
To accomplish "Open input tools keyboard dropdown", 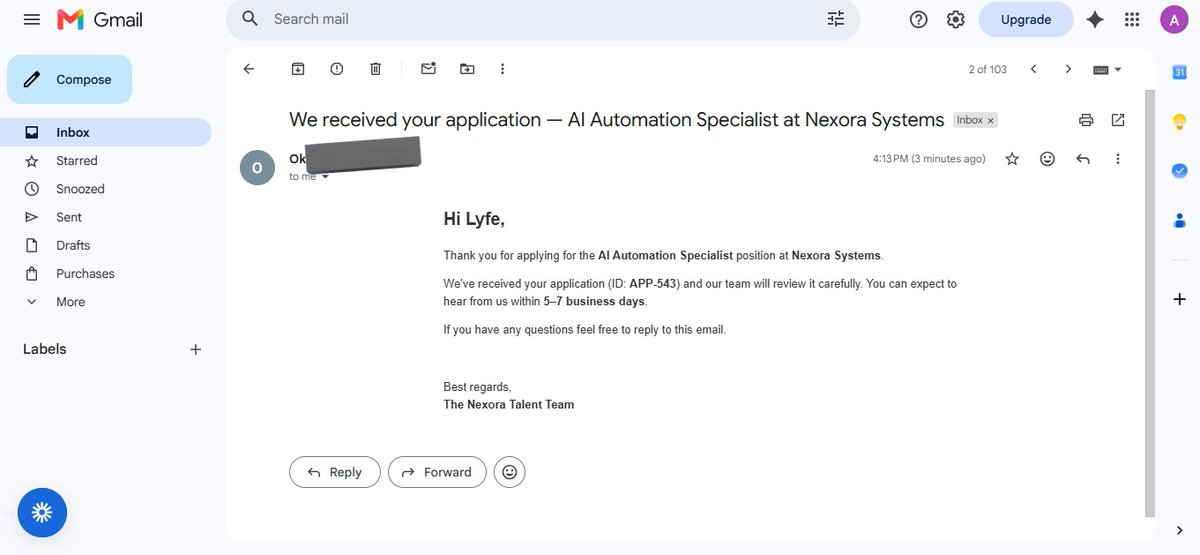I will [x=1107, y=69].
